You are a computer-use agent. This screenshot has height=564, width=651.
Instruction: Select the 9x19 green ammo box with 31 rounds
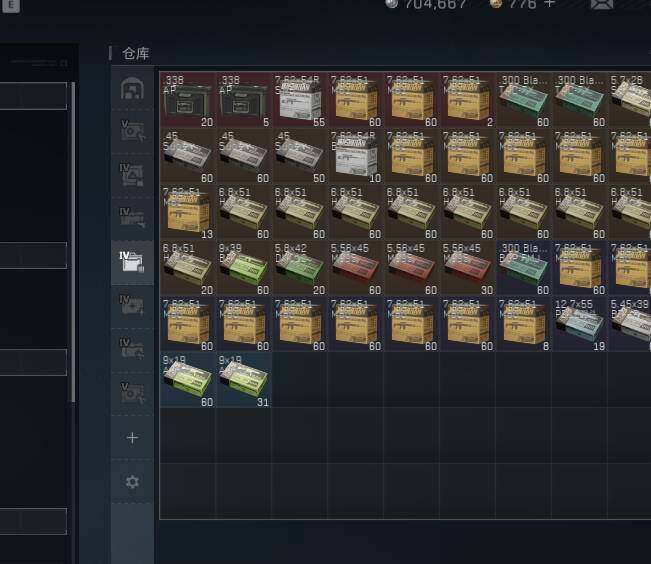coord(244,380)
